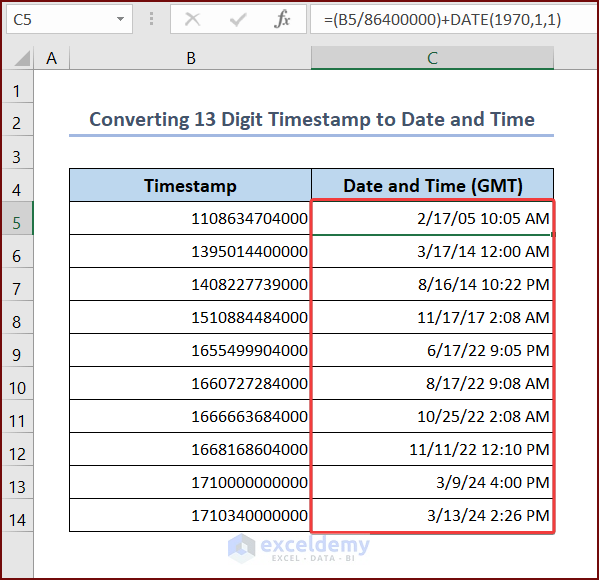
Task: Select row 7 header
Action: click(17, 284)
